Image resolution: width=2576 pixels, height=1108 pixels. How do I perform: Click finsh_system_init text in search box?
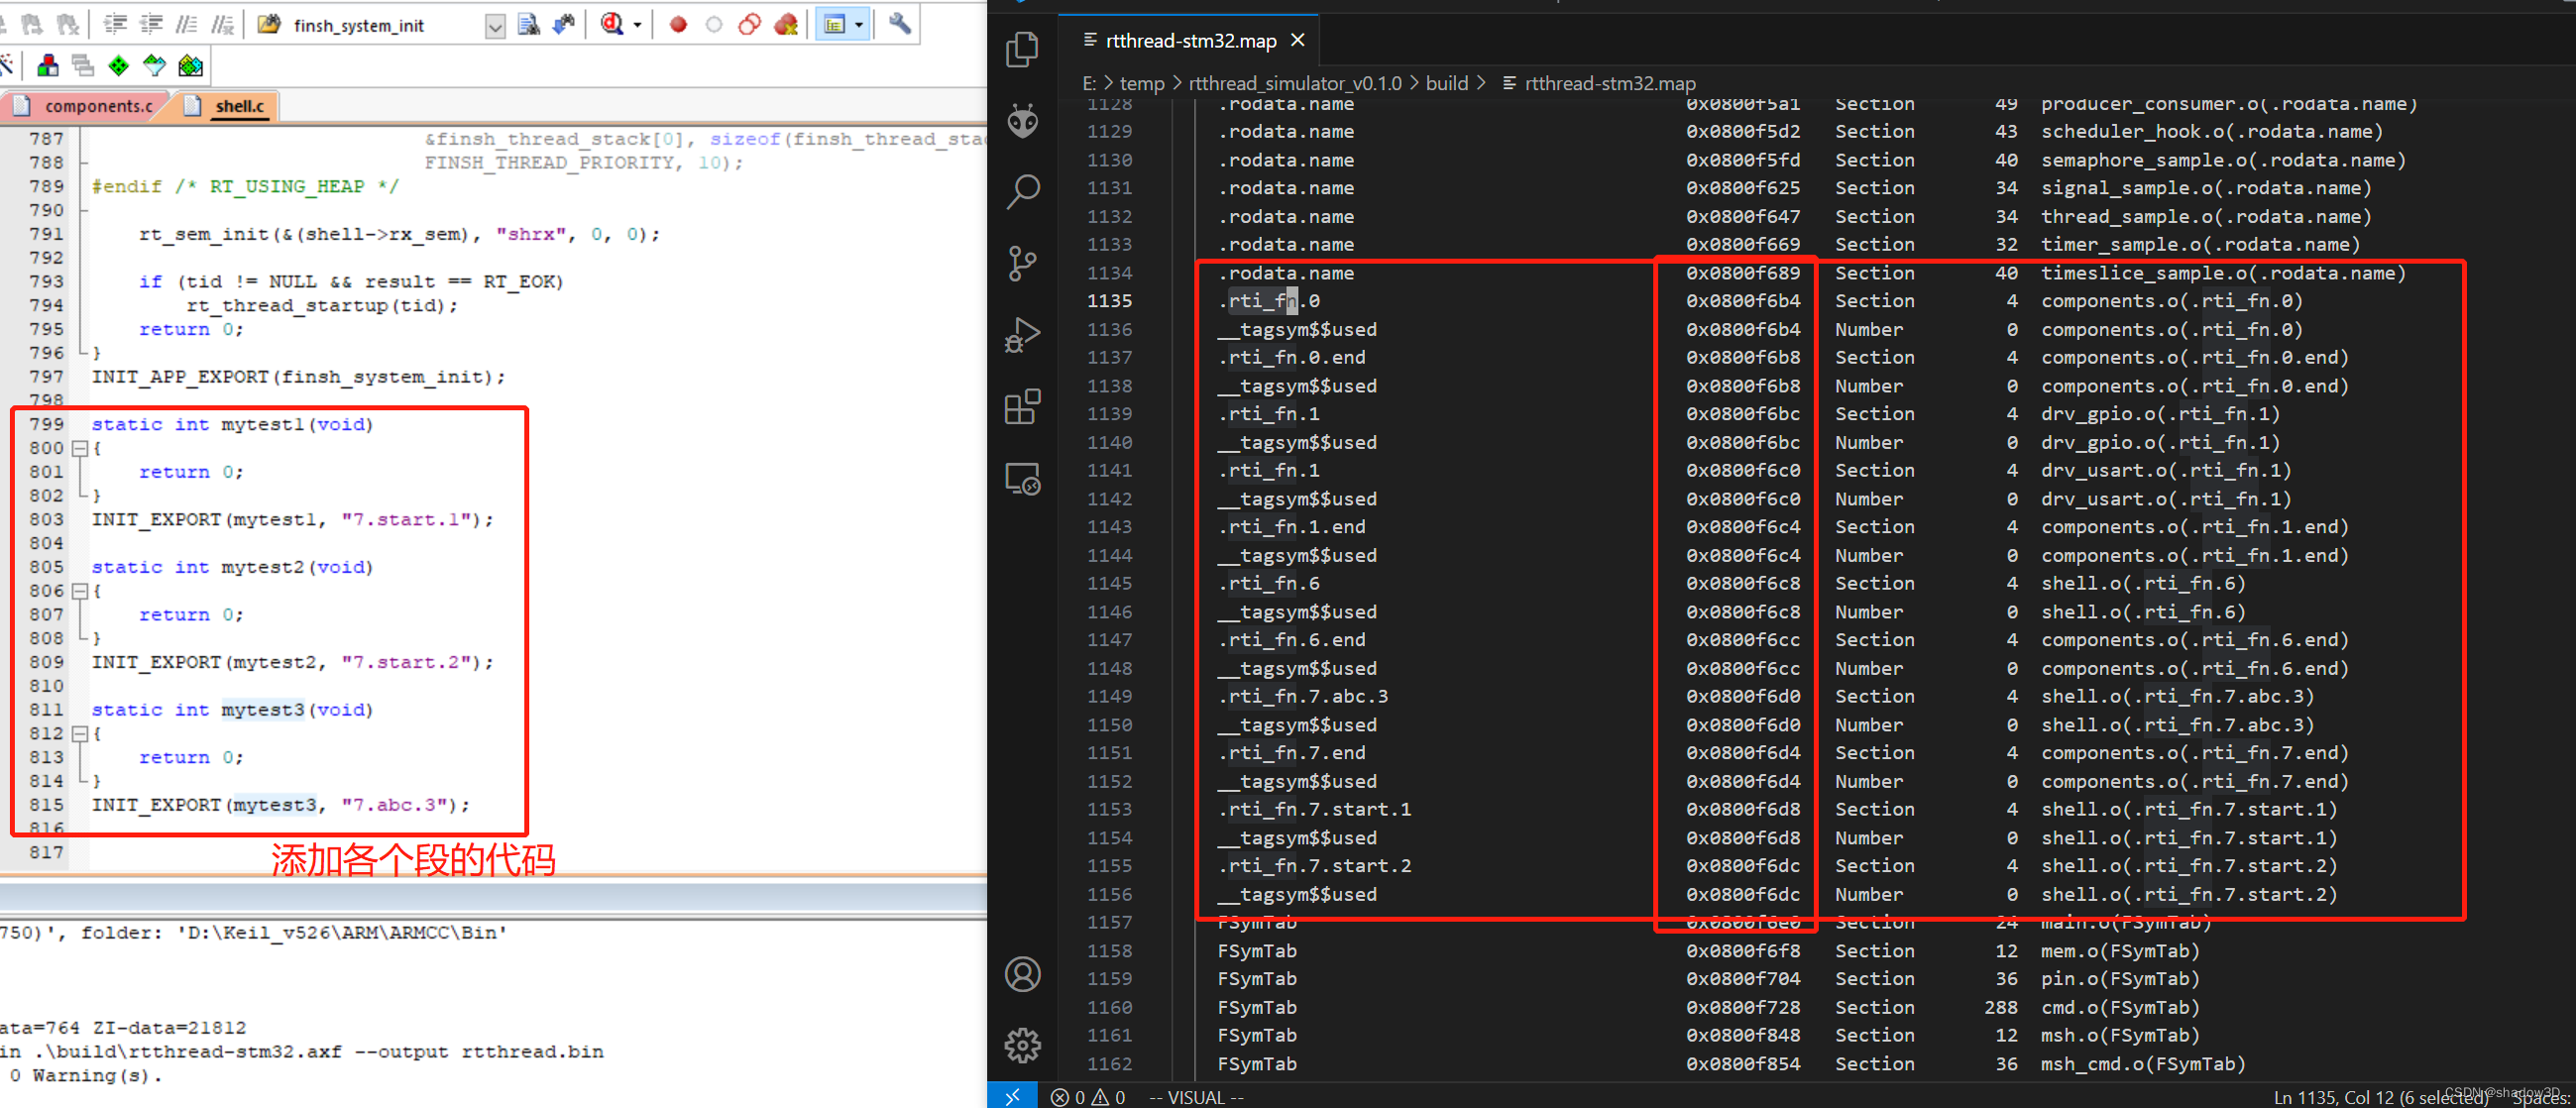(x=359, y=26)
